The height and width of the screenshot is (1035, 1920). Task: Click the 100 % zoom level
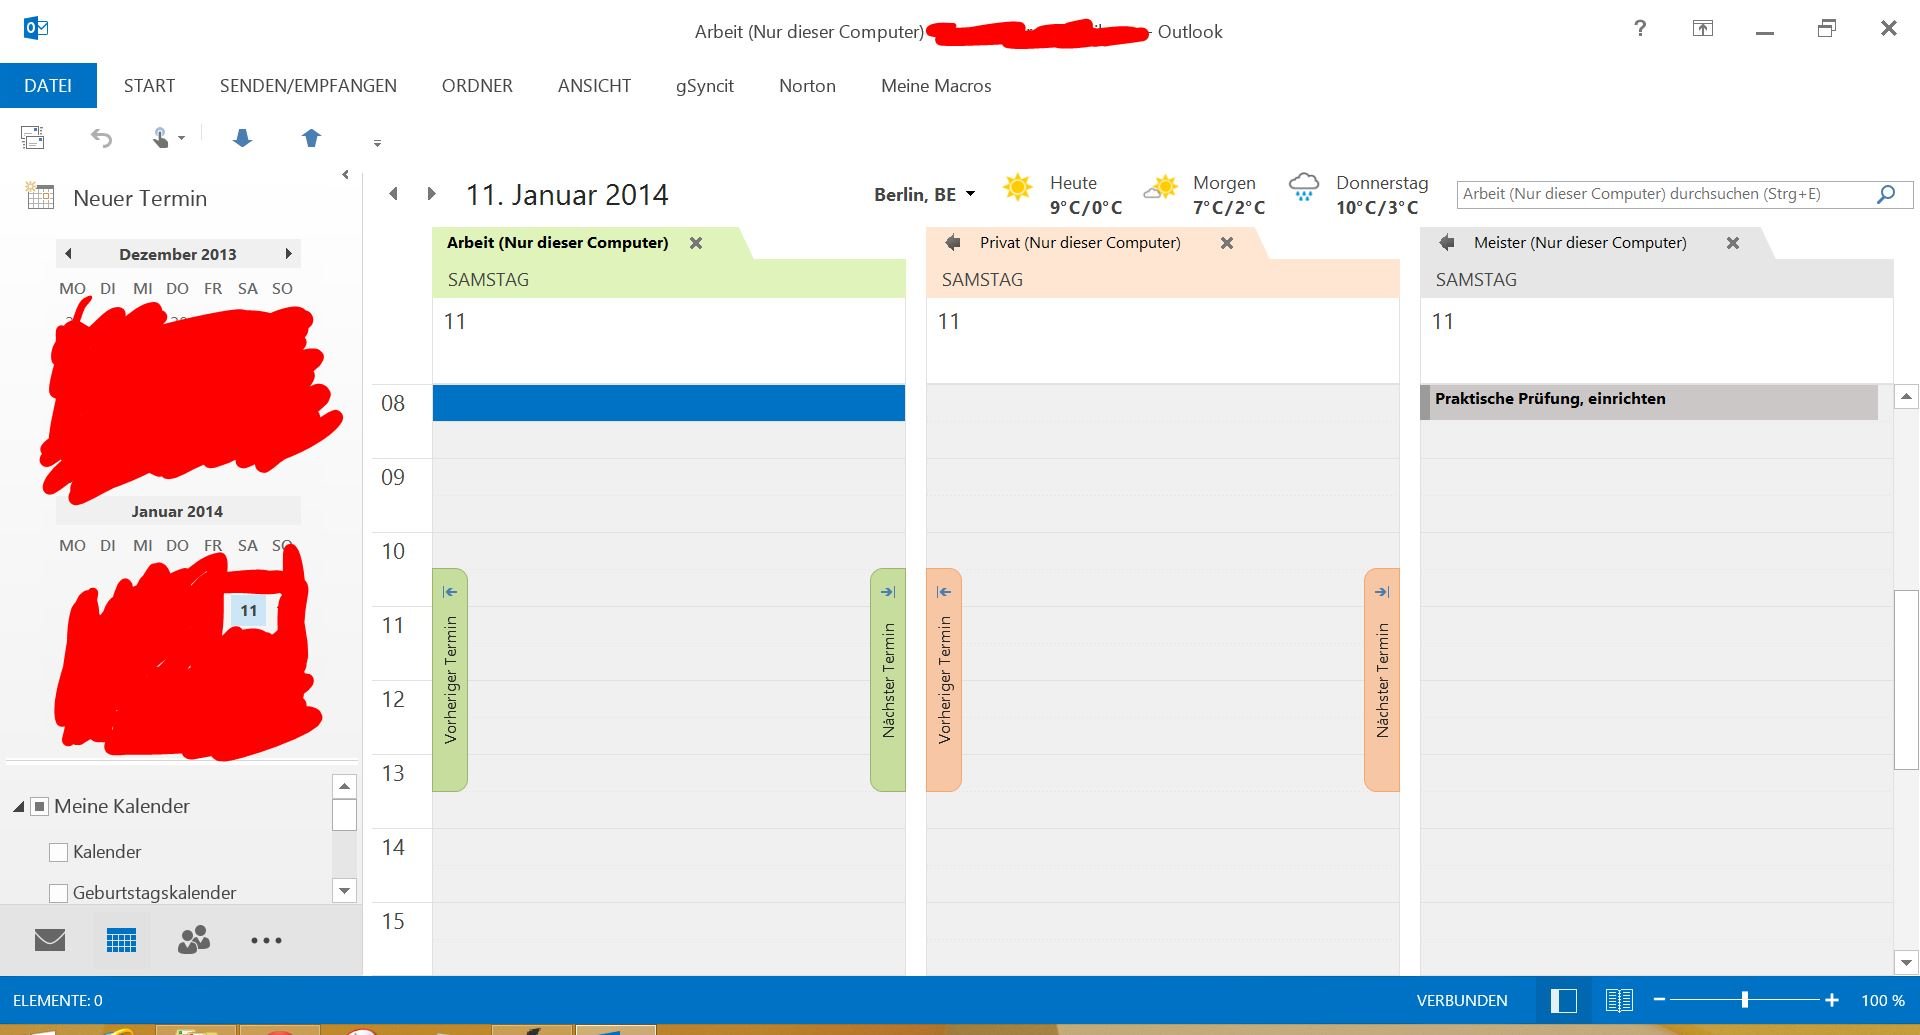pos(1882,1000)
